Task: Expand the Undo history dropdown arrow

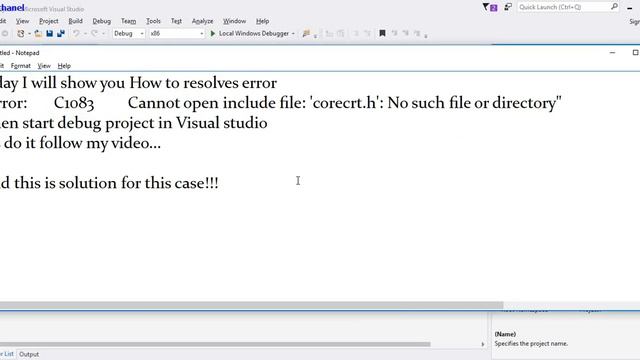Action: pyautogui.click(x=85, y=34)
